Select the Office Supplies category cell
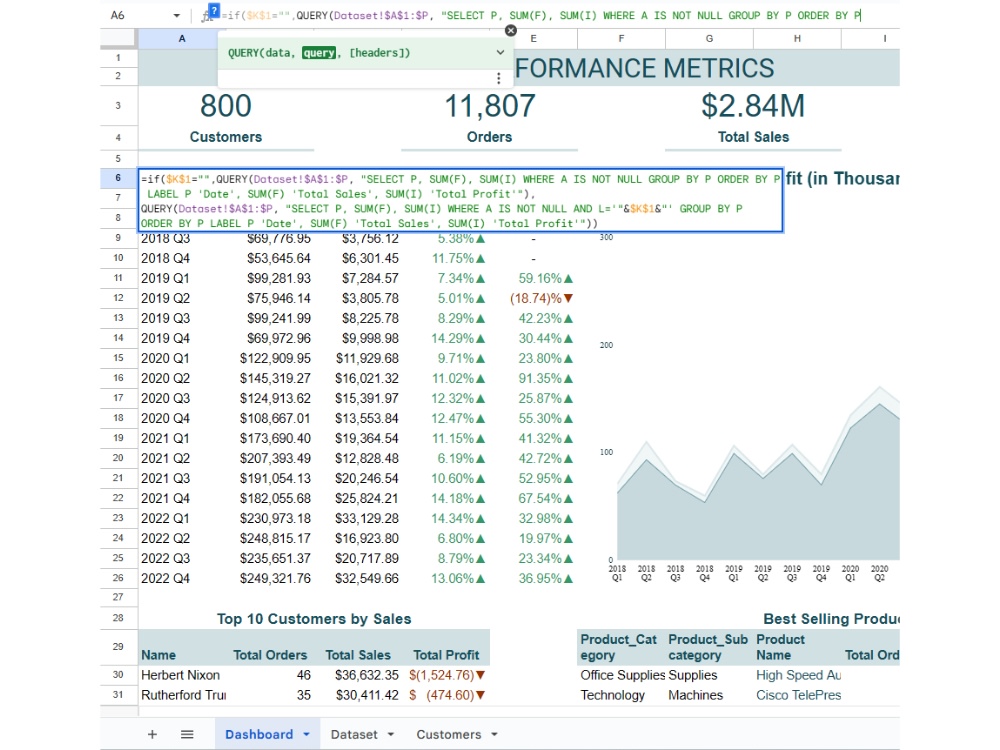1000x750 pixels. click(622, 675)
